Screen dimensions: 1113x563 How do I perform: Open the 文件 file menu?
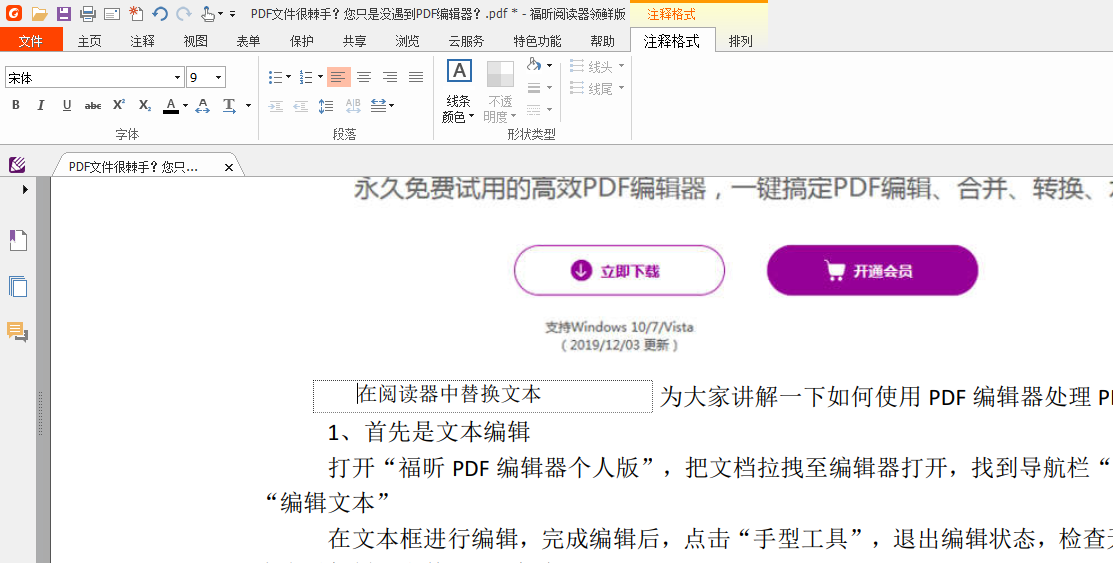pos(31,40)
